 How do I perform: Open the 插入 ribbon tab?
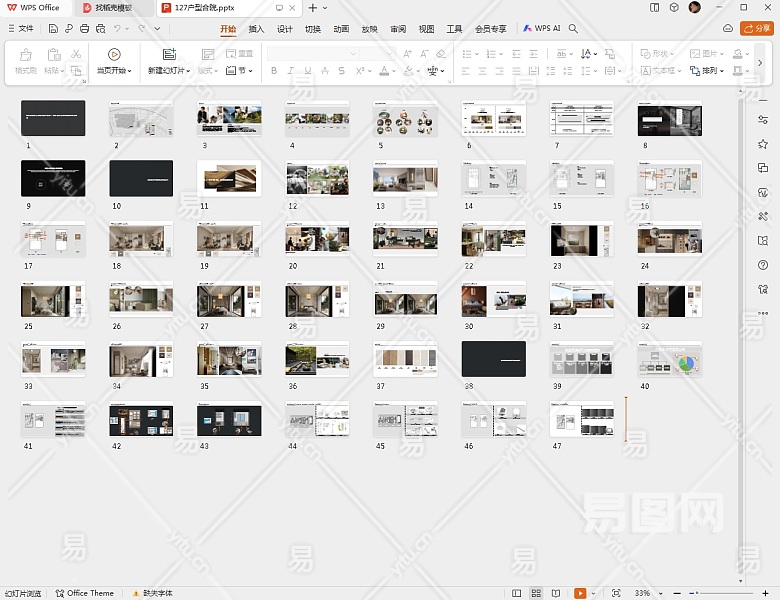click(256, 29)
